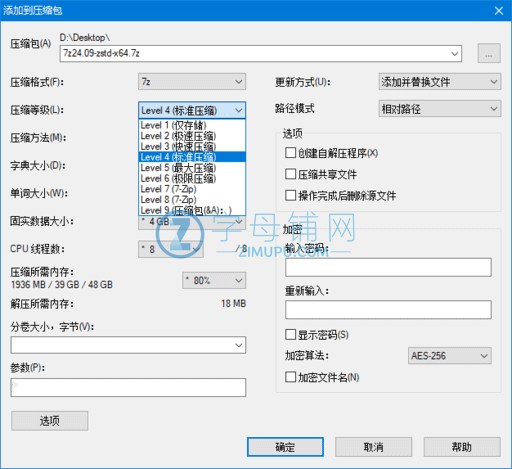Image resolution: width=512 pixels, height=469 pixels.
Task: Open the 路径模式 相对路径 dropdown
Action: [x=440, y=109]
